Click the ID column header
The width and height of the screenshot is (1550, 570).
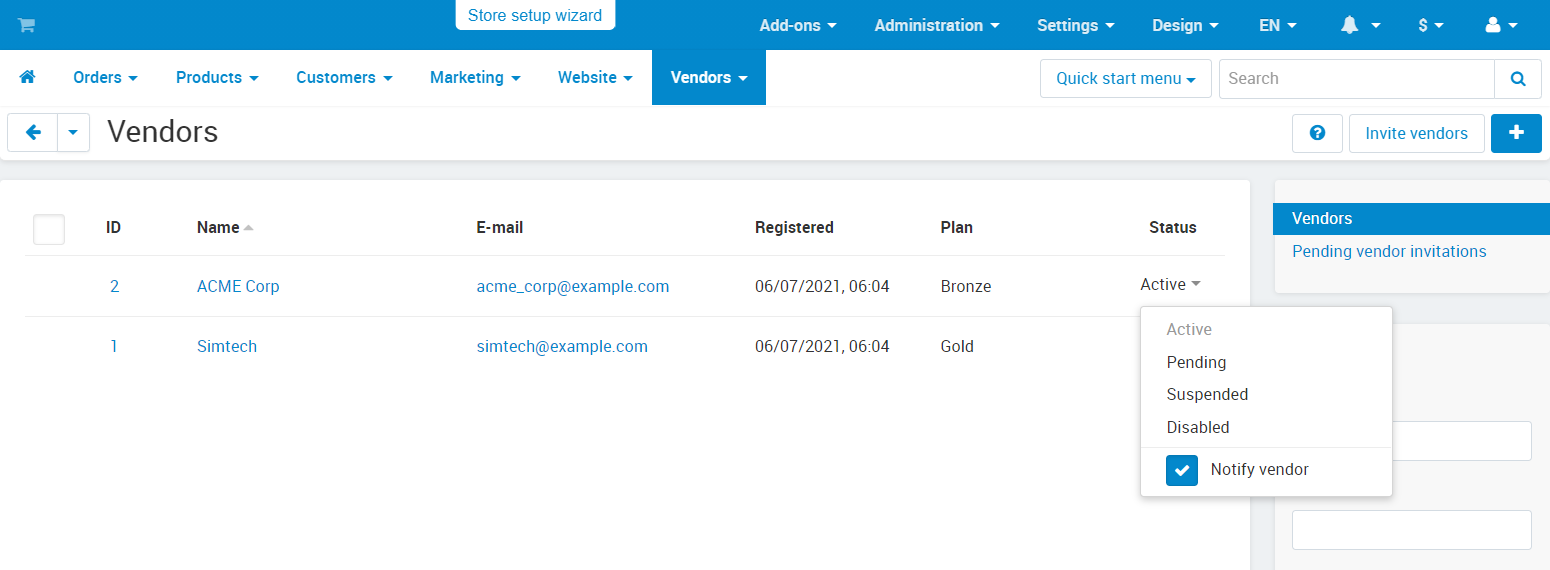coord(114,227)
